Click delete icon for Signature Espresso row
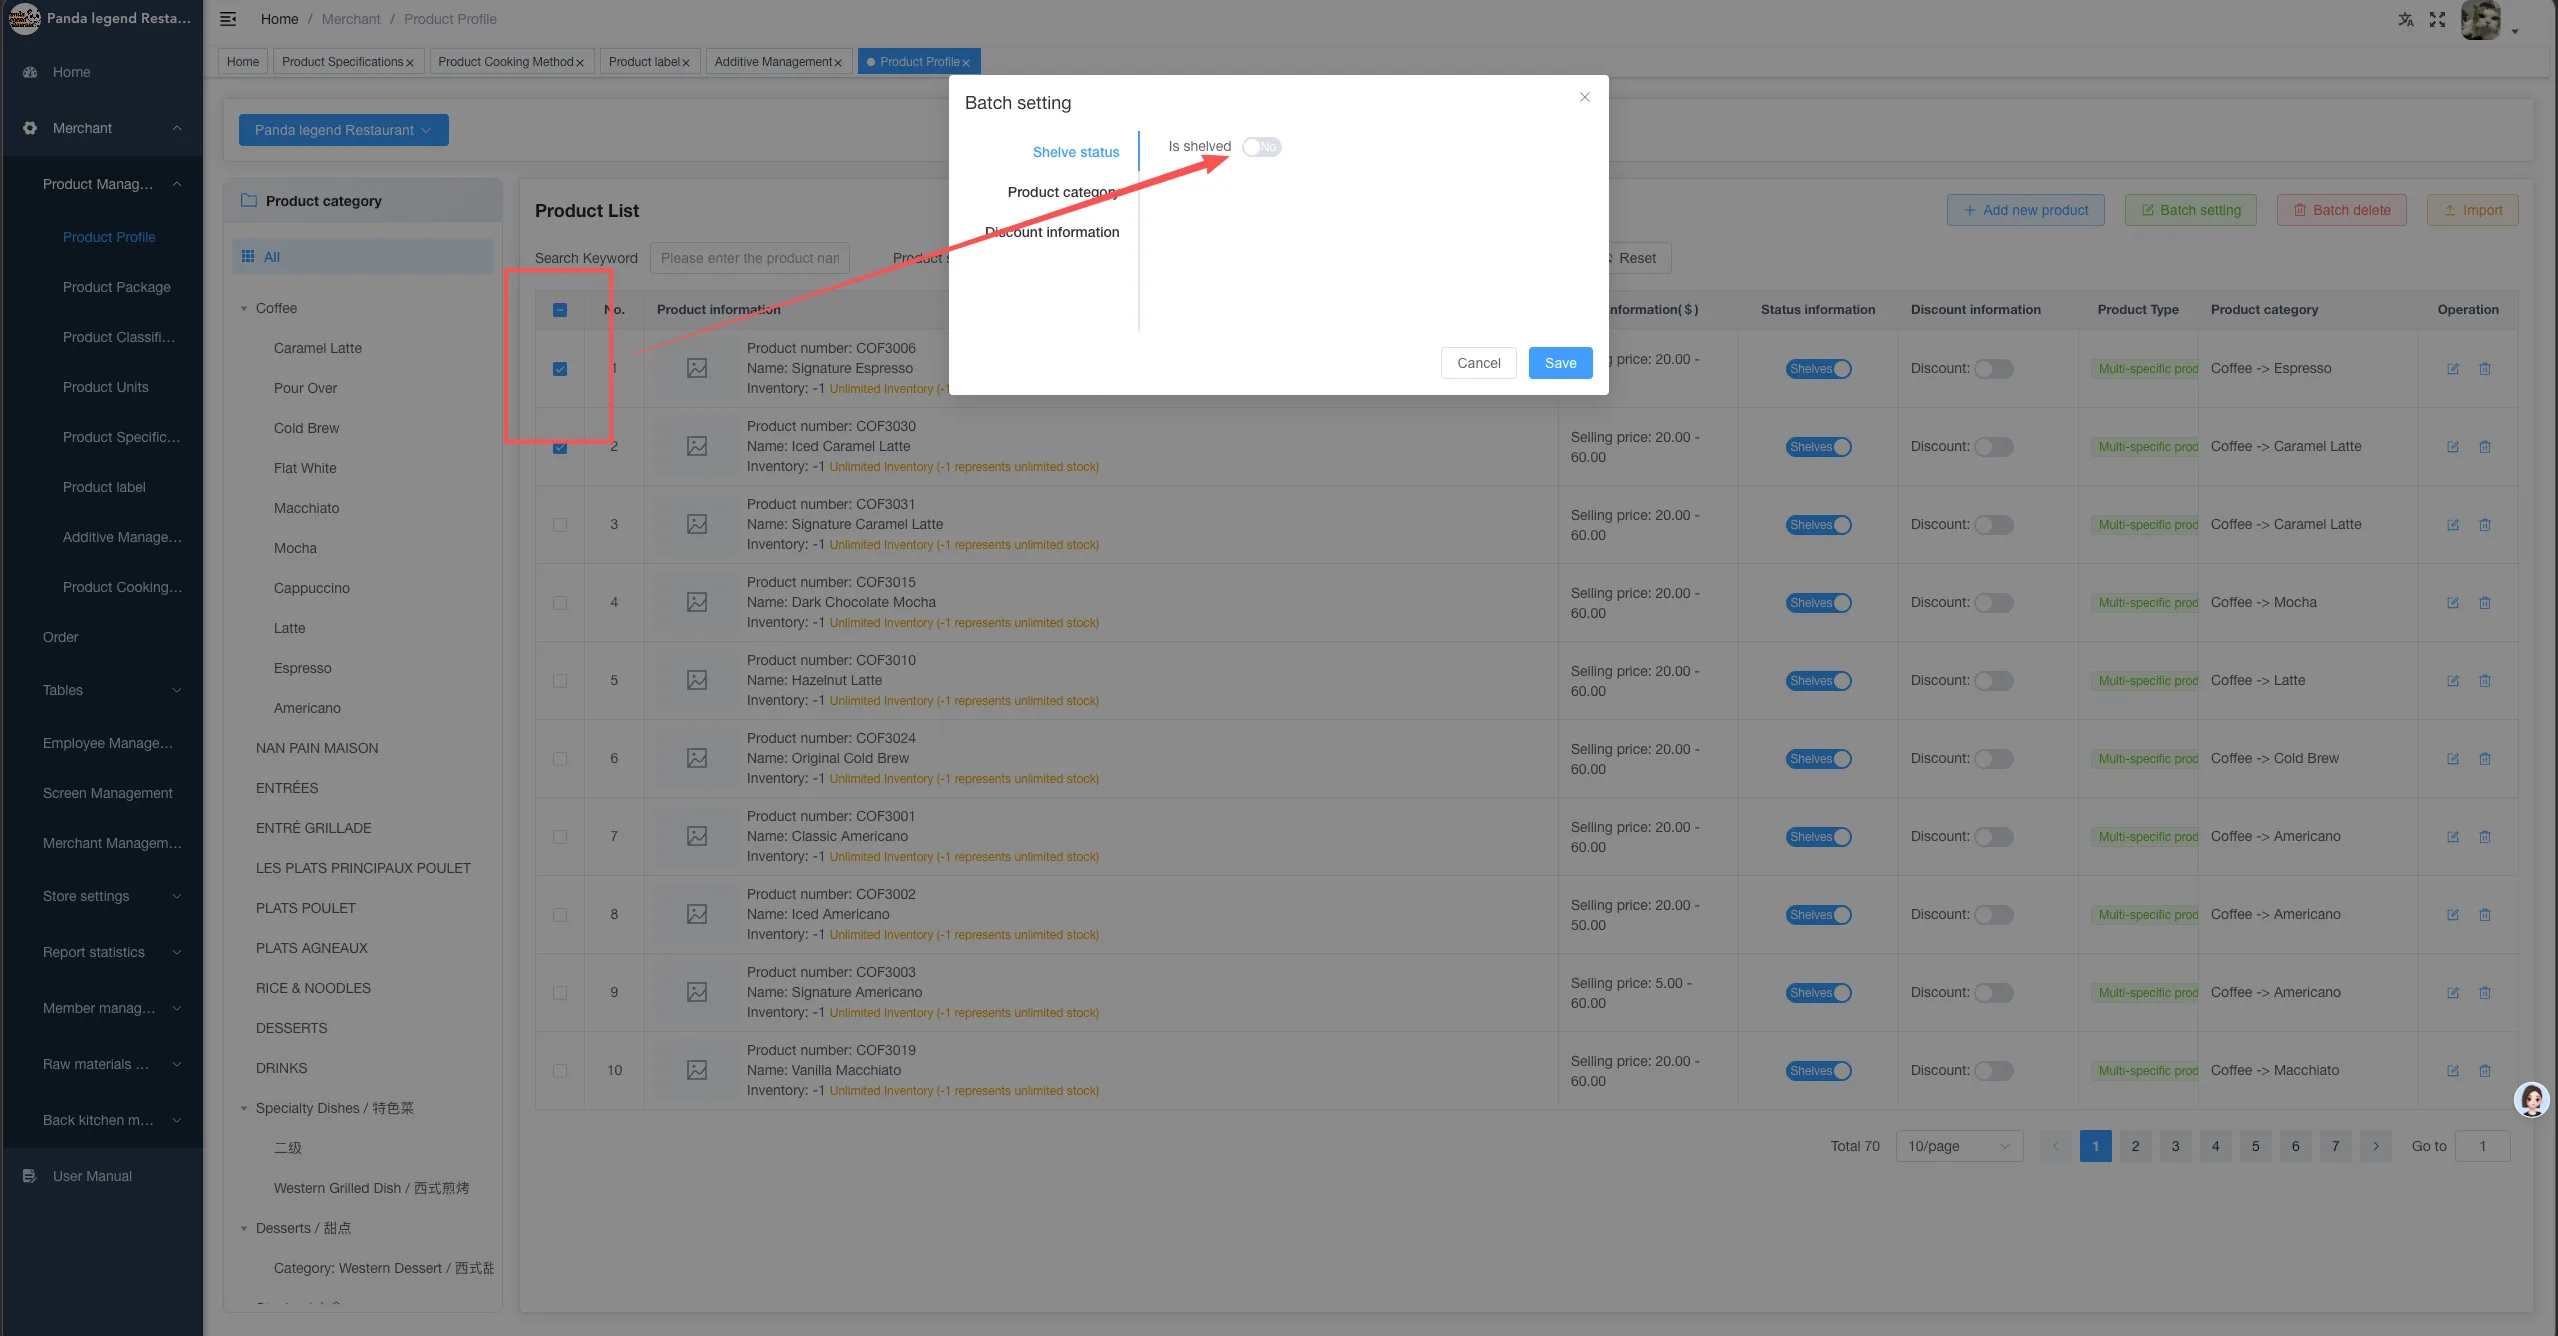The width and height of the screenshot is (2558, 1336). (x=2485, y=369)
